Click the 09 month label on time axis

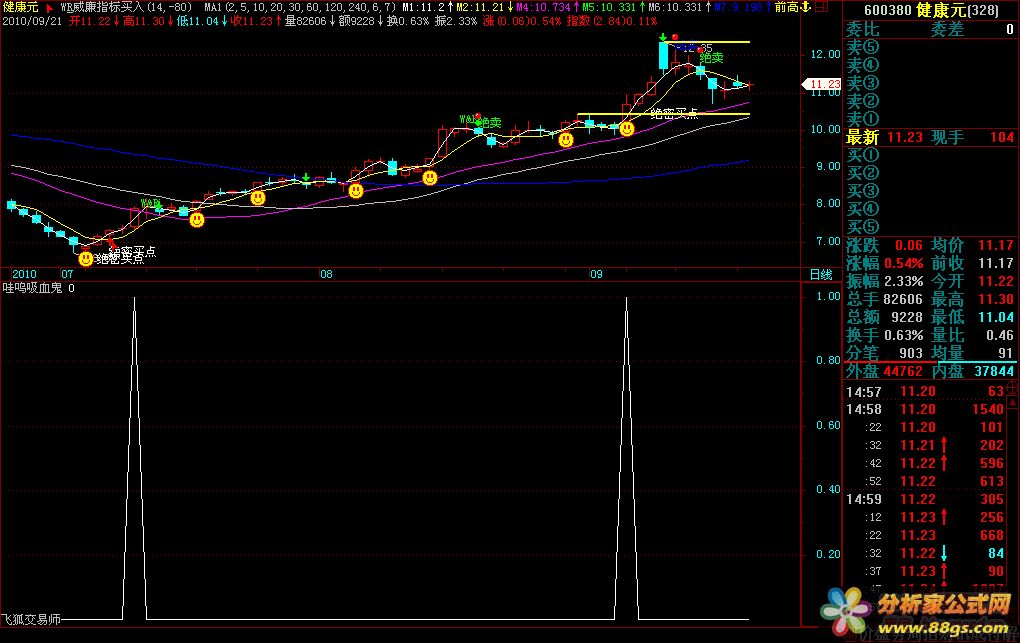(x=597, y=275)
